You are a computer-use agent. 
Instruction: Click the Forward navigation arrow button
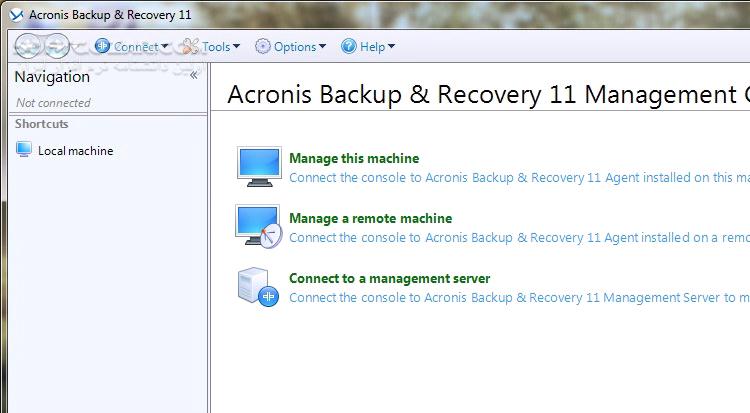[x=57, y=46]
